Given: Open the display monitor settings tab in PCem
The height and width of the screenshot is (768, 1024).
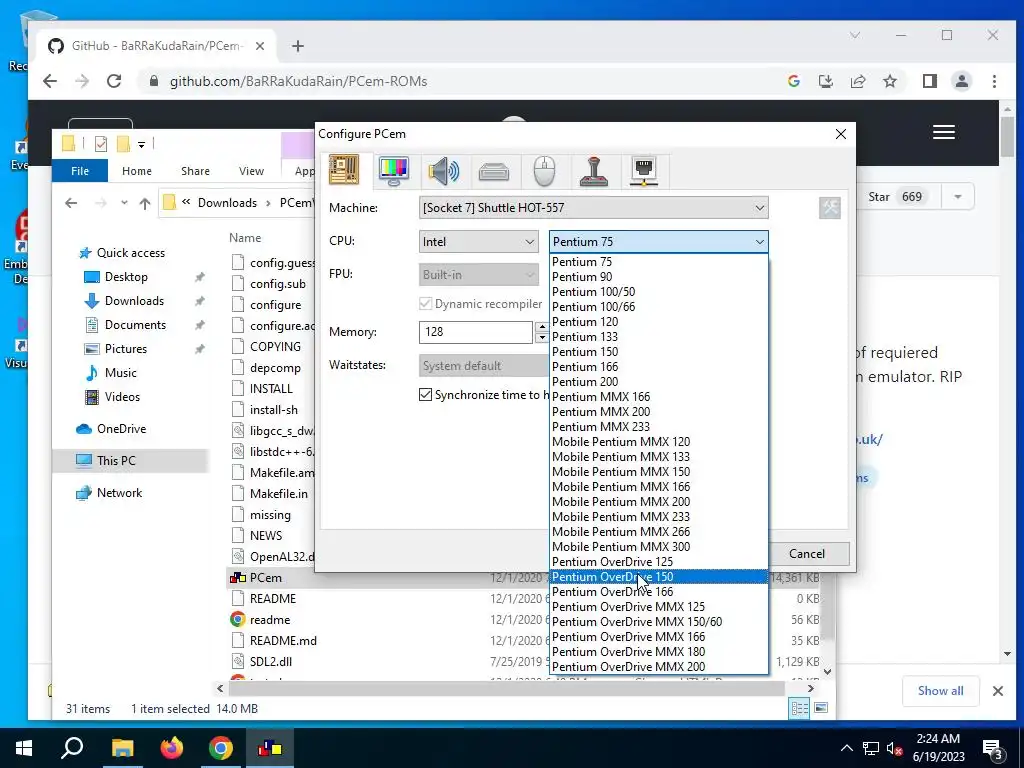Looking at the screenshot, I should [394, 171].
